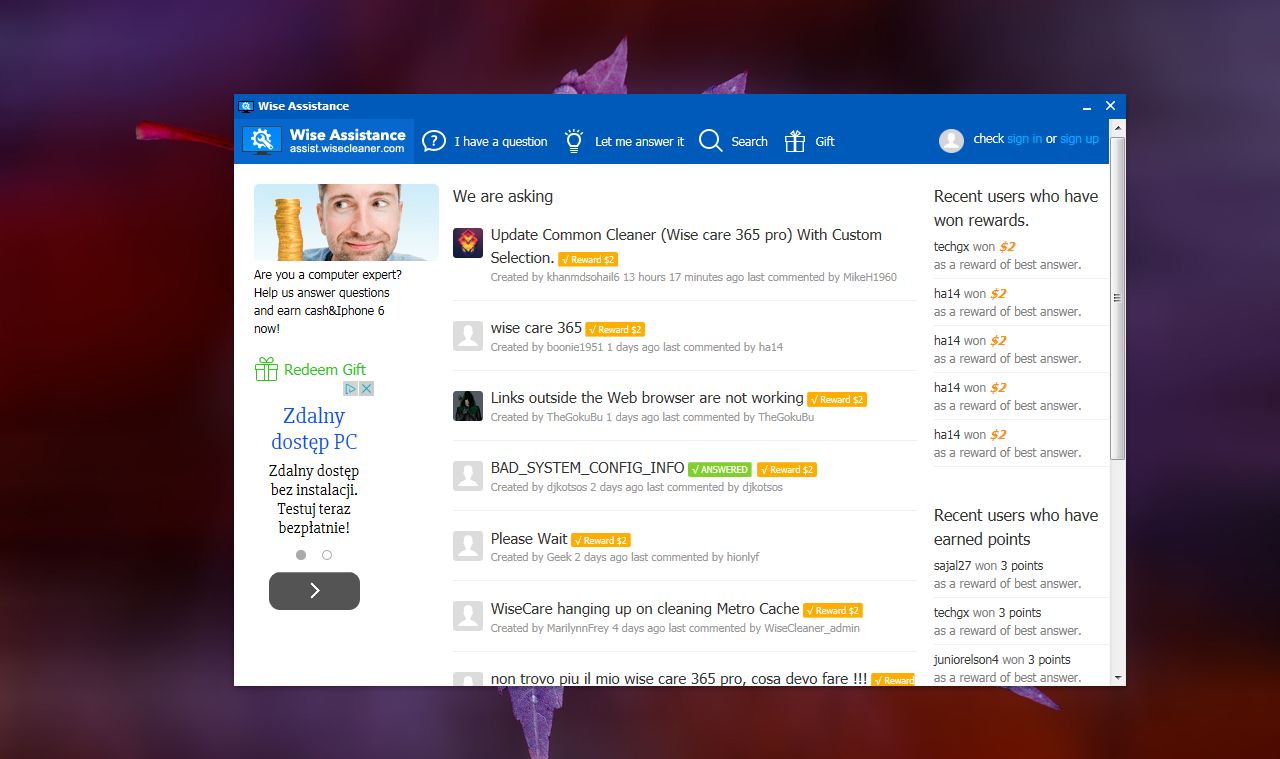Open 'non trovo piu il mio wise care' question
The height and width of the screenshot is (759, 1280).
coord(679,679)
